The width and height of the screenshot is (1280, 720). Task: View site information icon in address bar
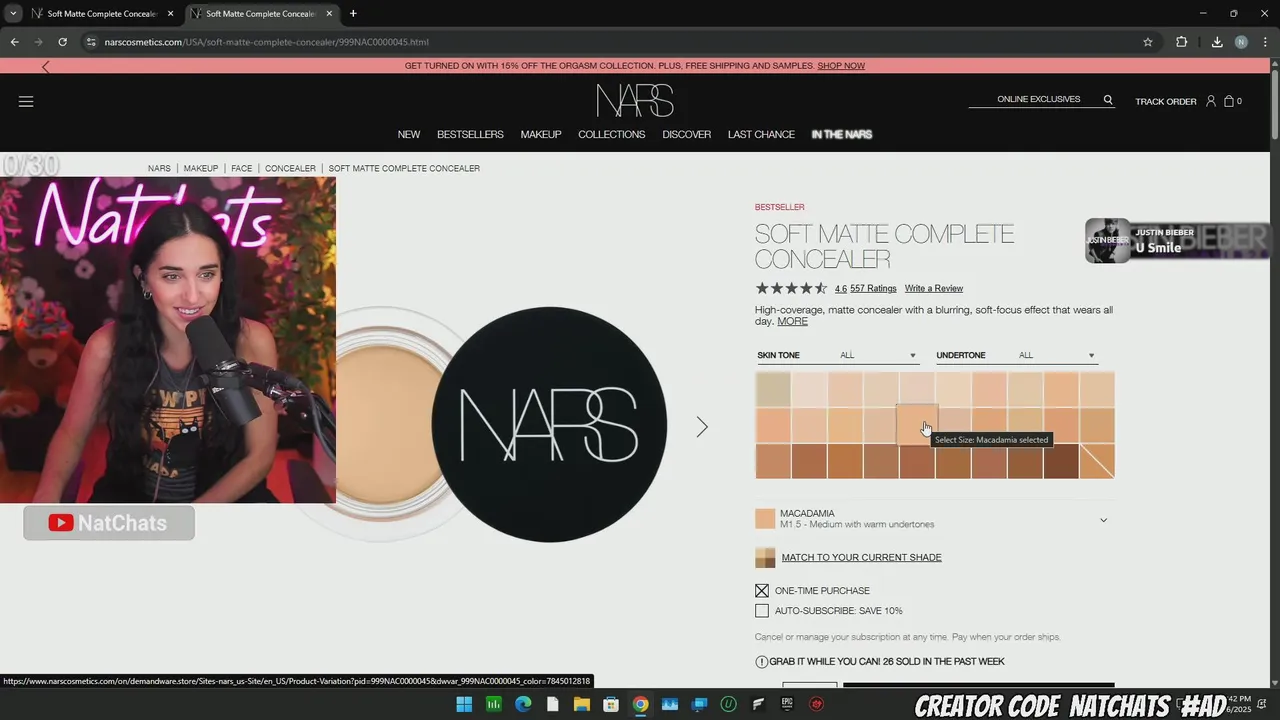coord(91,42)
